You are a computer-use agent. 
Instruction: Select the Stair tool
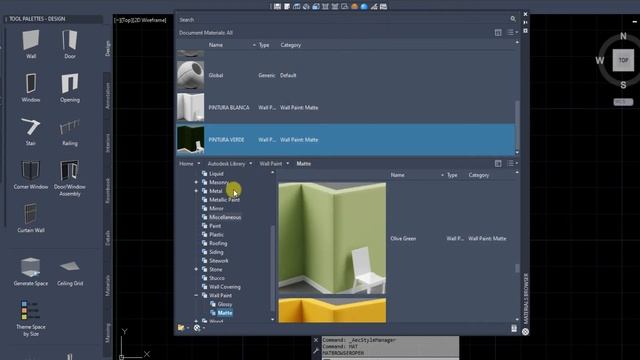click(31, 131)
